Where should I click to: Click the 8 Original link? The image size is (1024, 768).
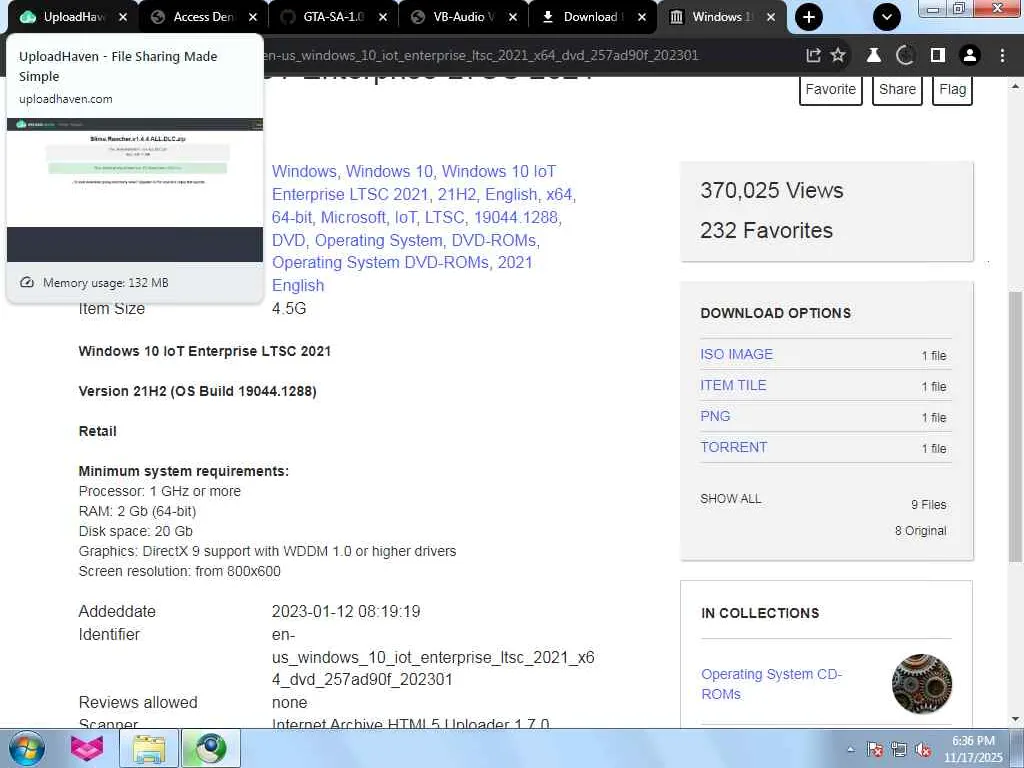coord(920,531)
